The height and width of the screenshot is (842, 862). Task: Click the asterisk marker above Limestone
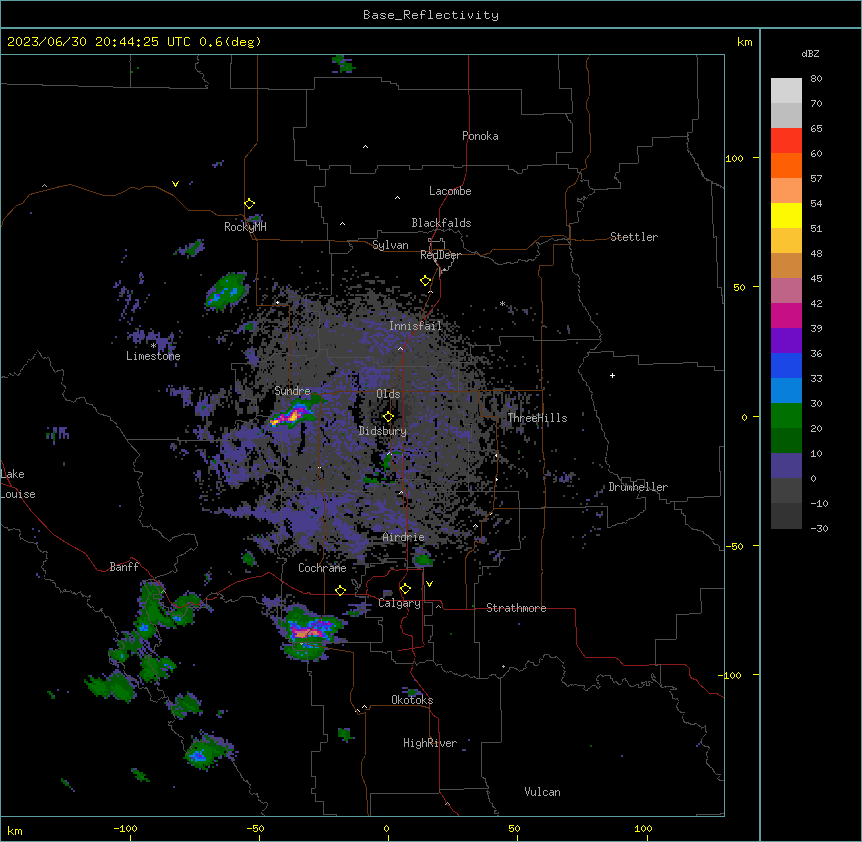coord(153,346)
